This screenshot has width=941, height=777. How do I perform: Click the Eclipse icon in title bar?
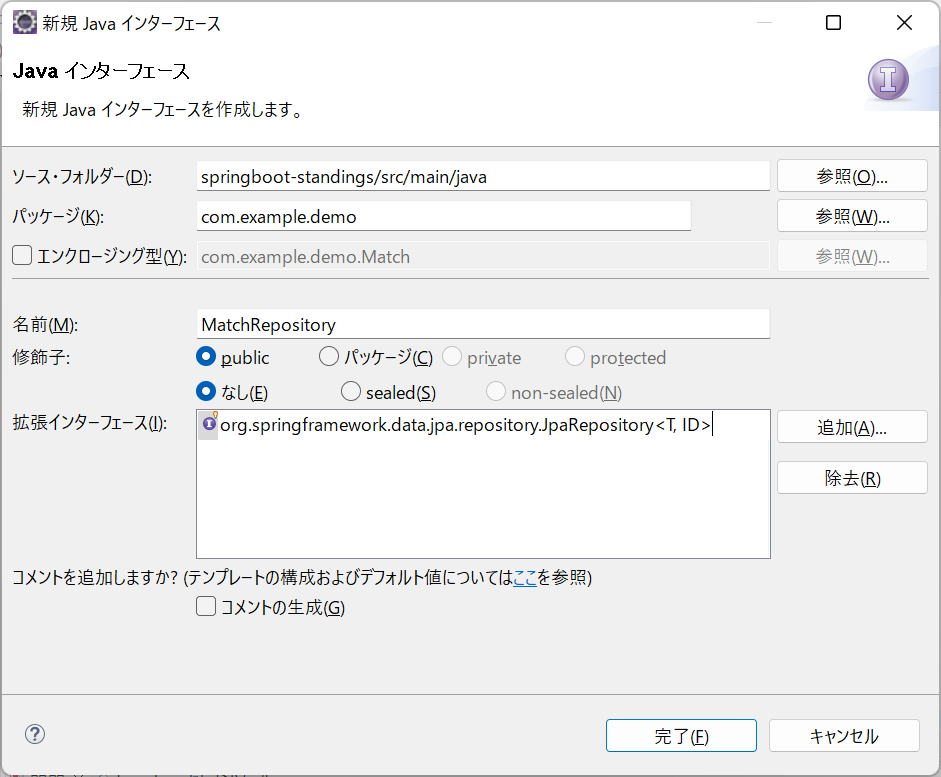pyautogui.click(x=24, y=23)
